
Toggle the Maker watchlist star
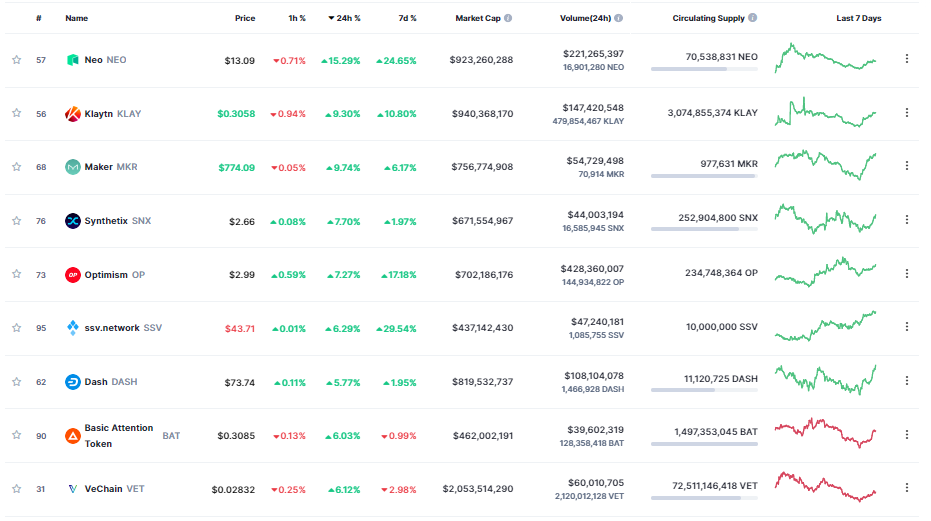17,167
